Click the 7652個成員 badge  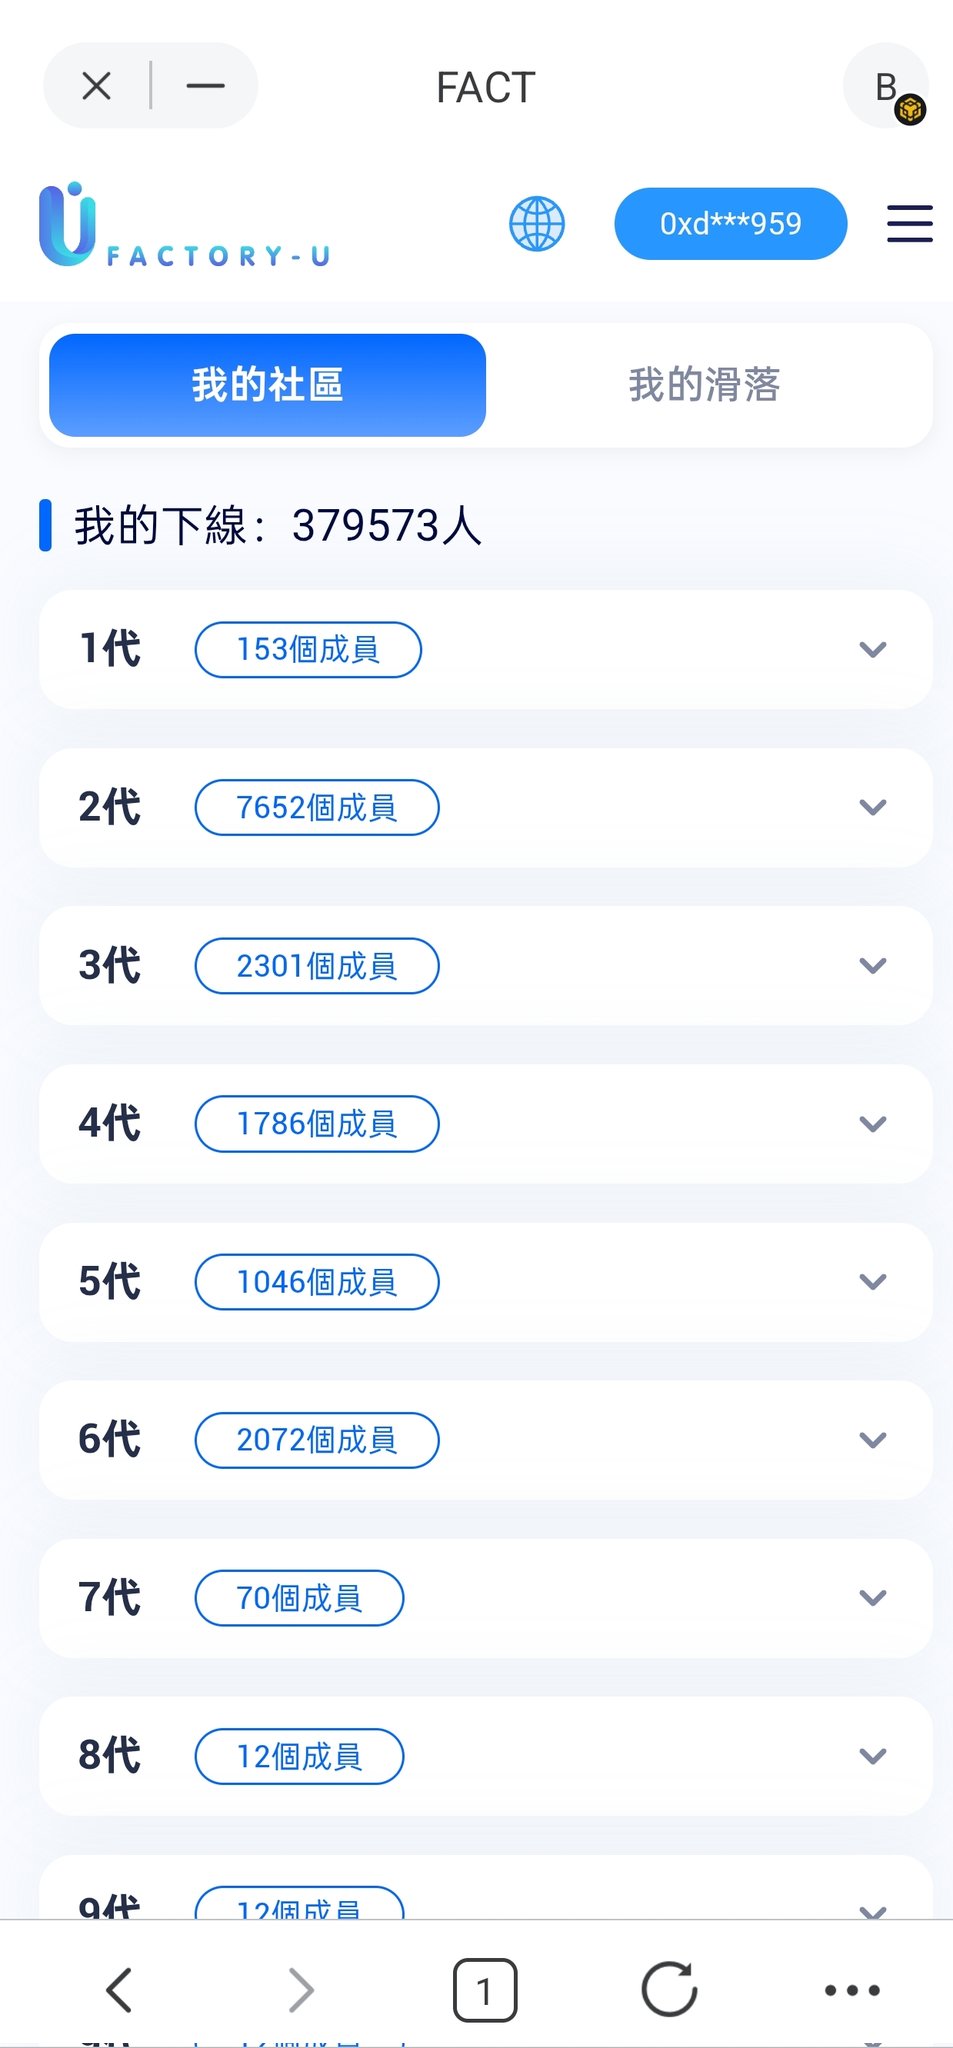[316, 807]
